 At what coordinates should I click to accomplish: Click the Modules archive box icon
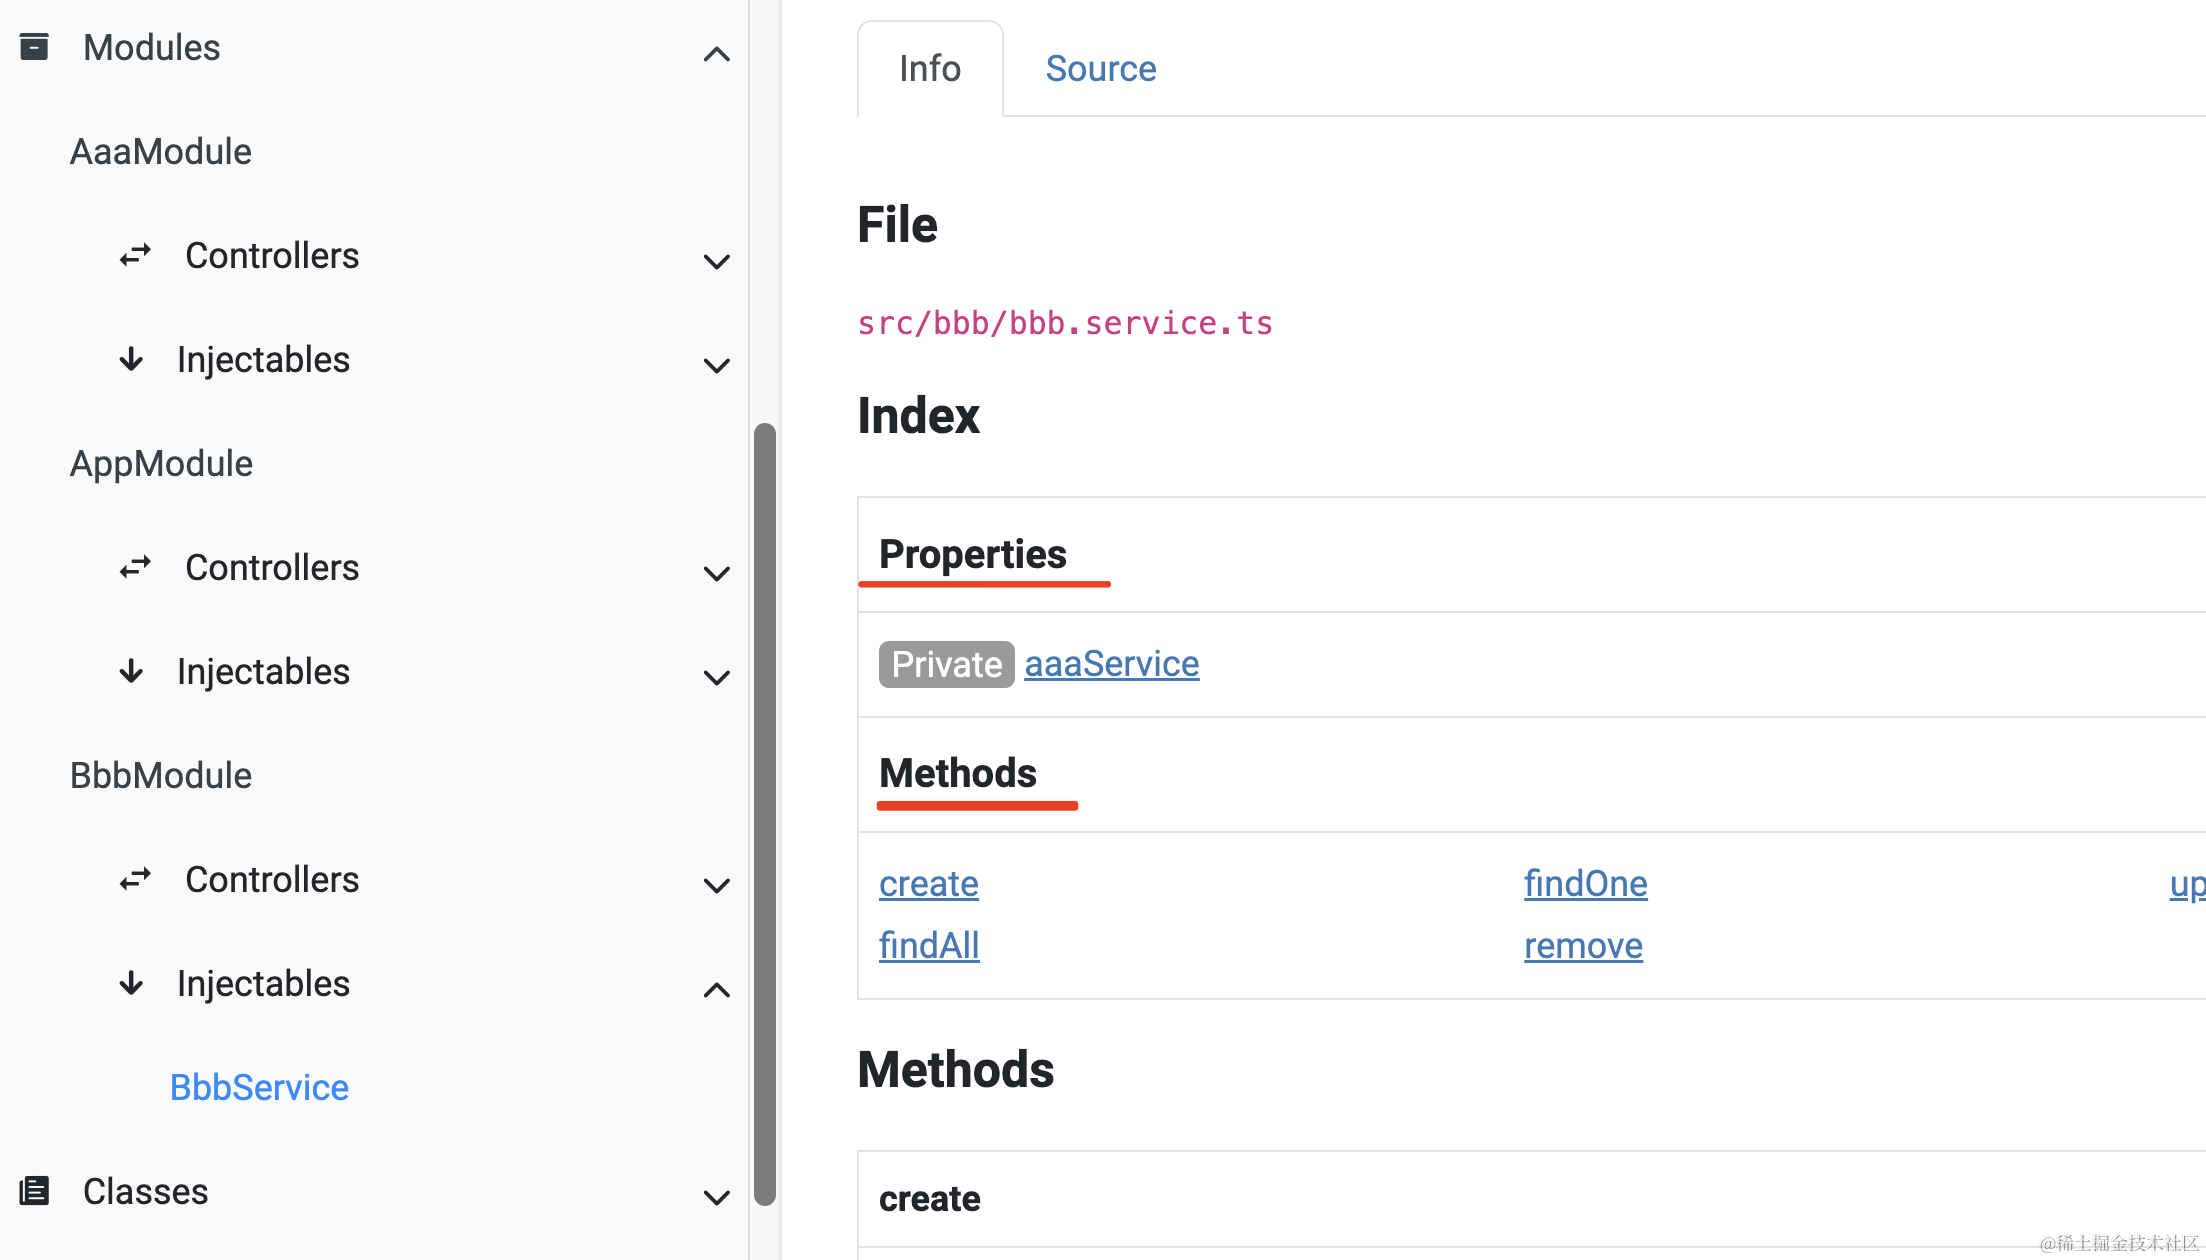coord(34,47)
